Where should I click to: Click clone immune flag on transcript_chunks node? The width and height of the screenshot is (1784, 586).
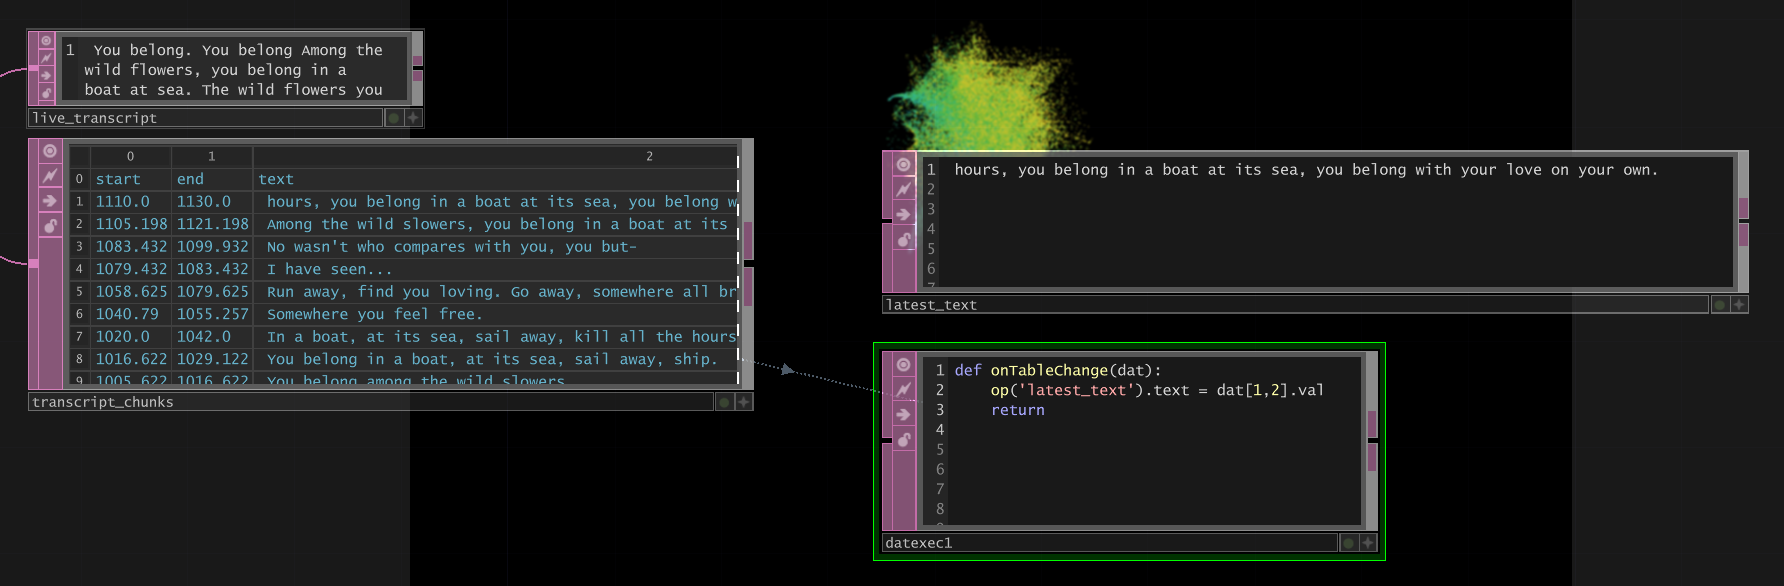click(49, 176)
